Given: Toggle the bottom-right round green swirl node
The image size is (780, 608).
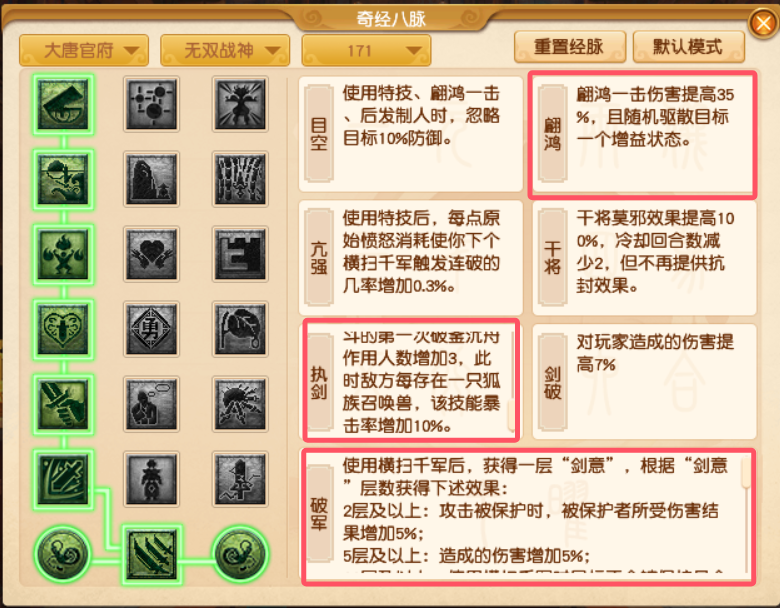Looking at the screenshot, I should point(241,554).
